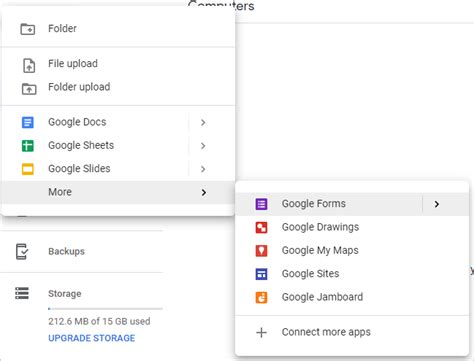The width and height of the screenshot is (474, 361).
Task: Click the Folder upload icon
Action: [x=29, y=89]
